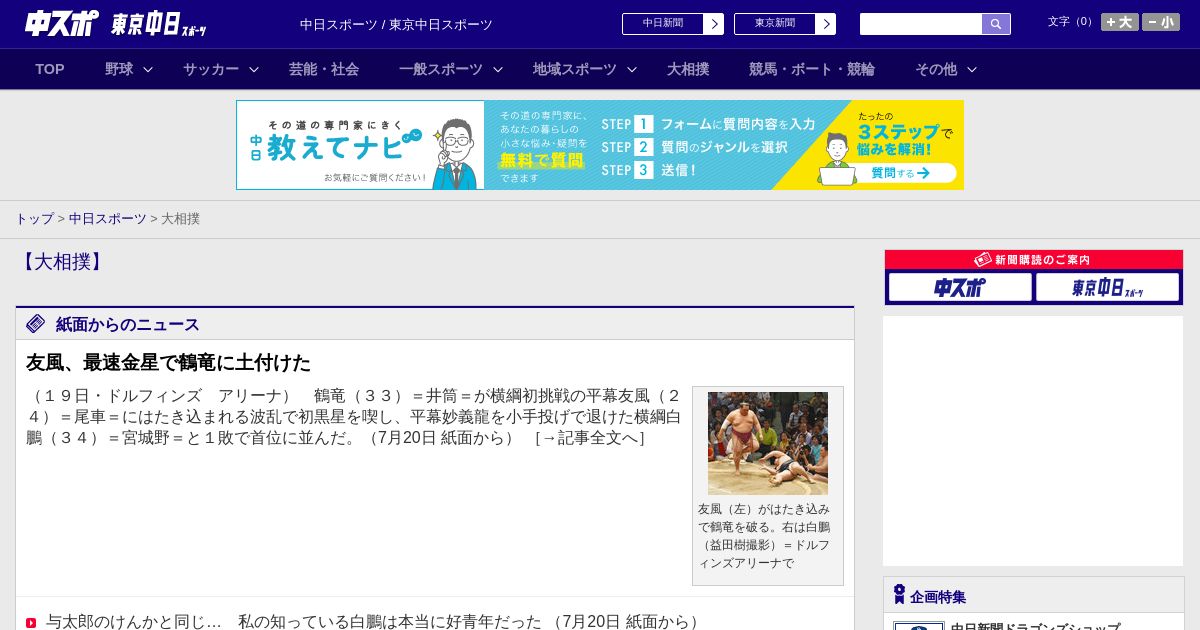Click 中日スポーツ / 東京中日スポーツ header text
This screenshot has height=630, width=1200.
click(396, 24)
